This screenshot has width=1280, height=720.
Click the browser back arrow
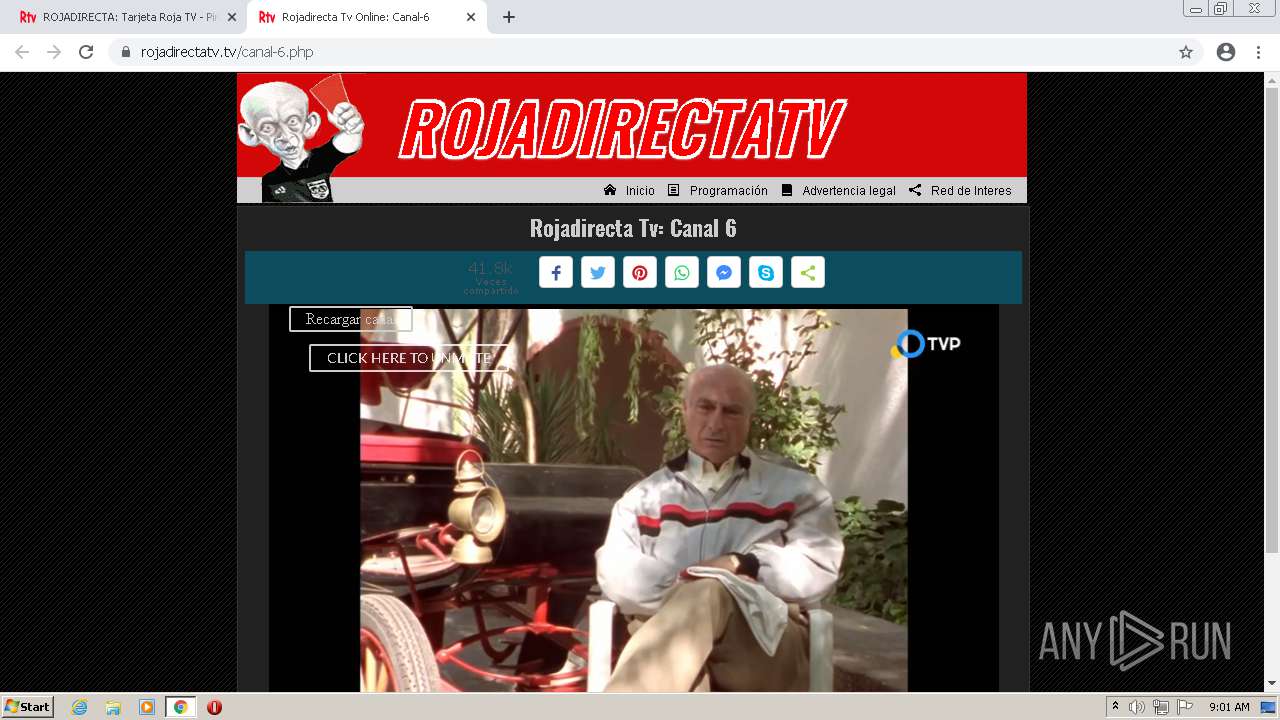point(22,52)
